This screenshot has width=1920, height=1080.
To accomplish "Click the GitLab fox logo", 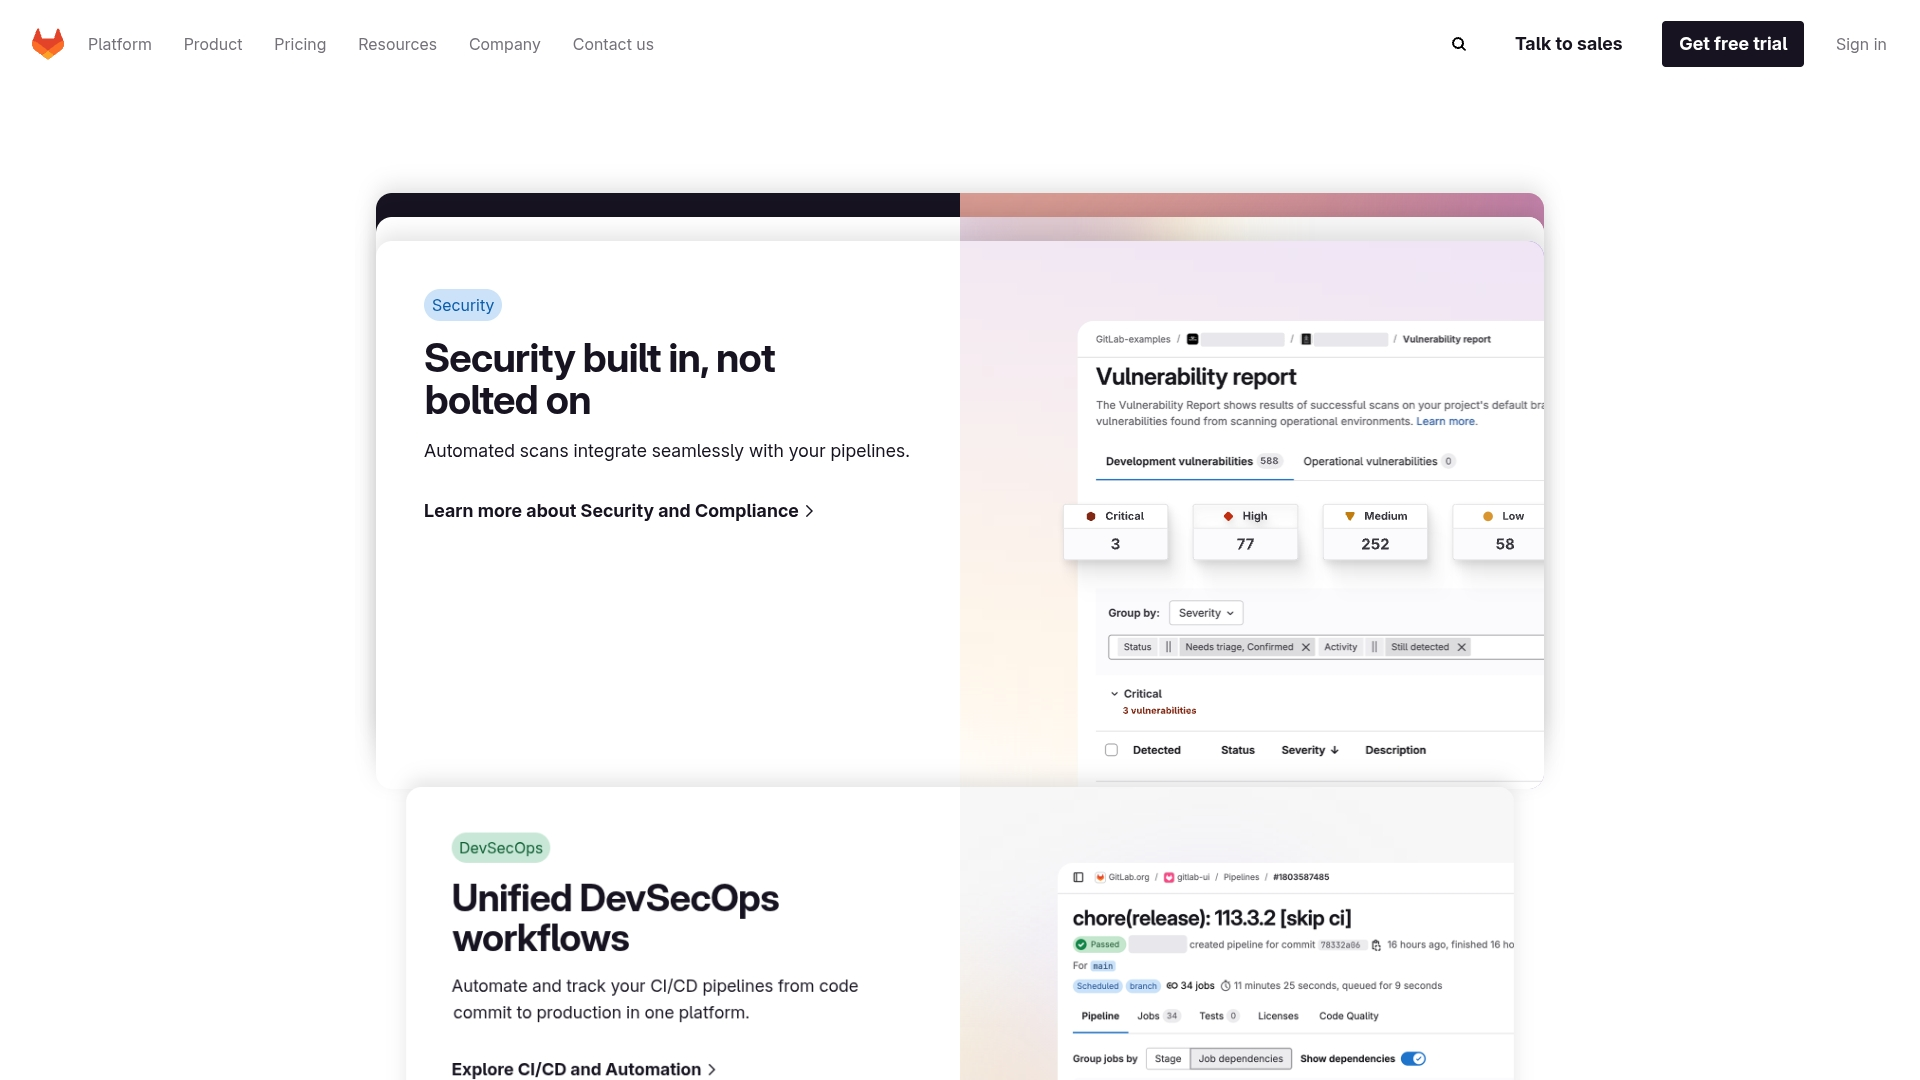I will (x=48, y=44).
